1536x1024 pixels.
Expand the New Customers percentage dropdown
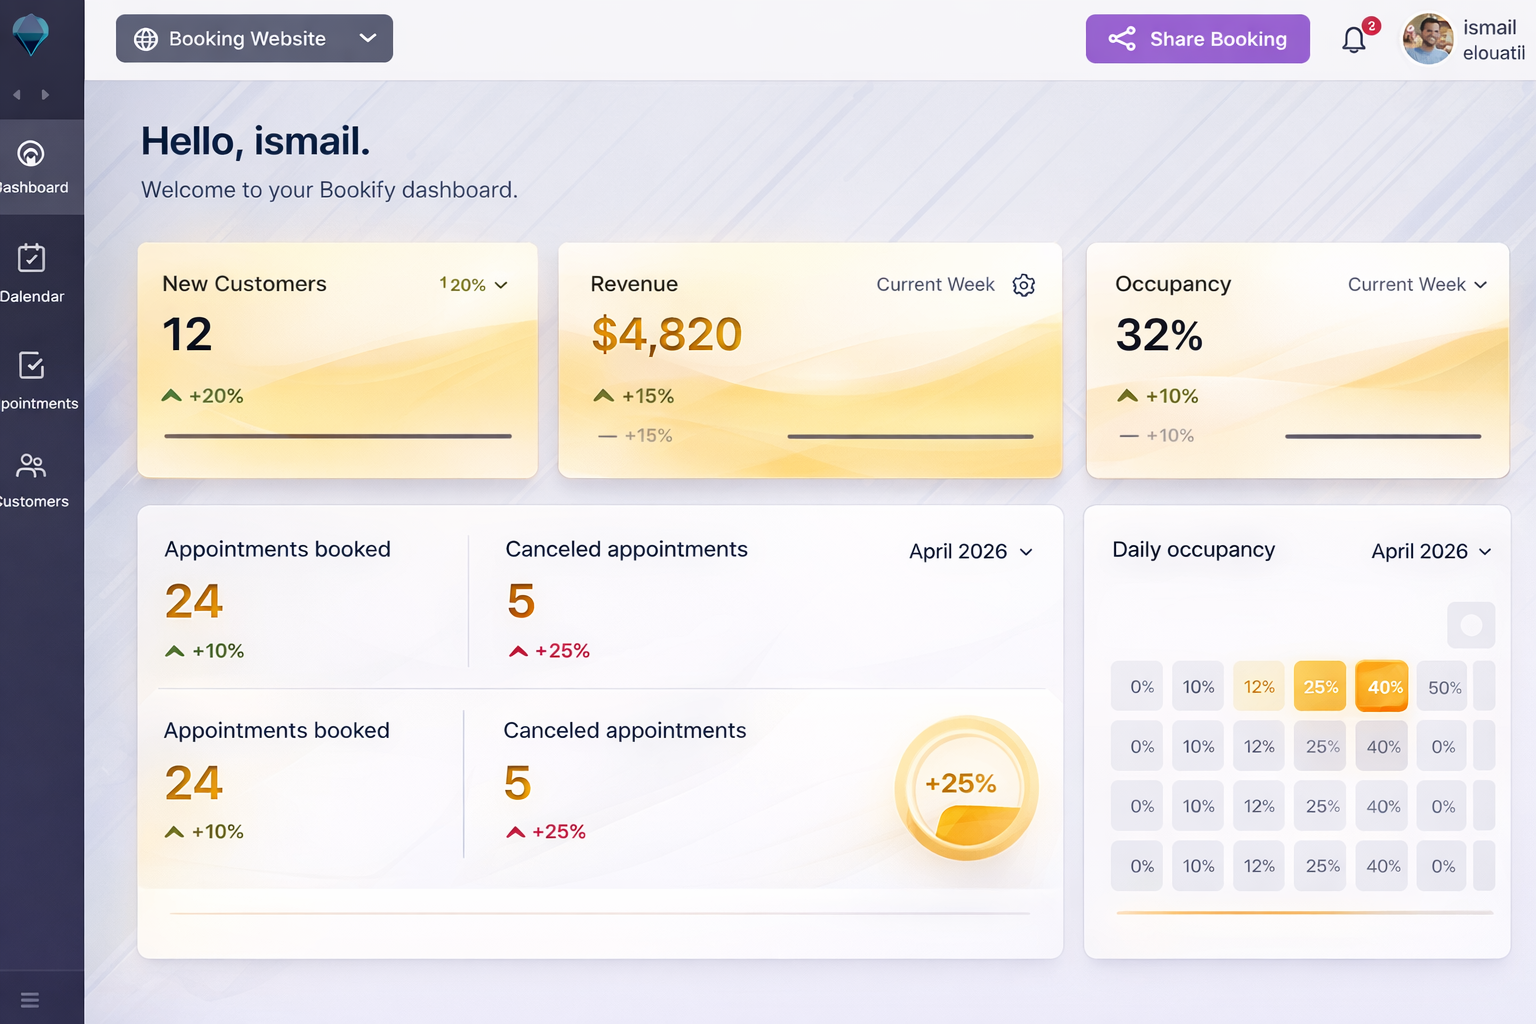coord(474,285)
